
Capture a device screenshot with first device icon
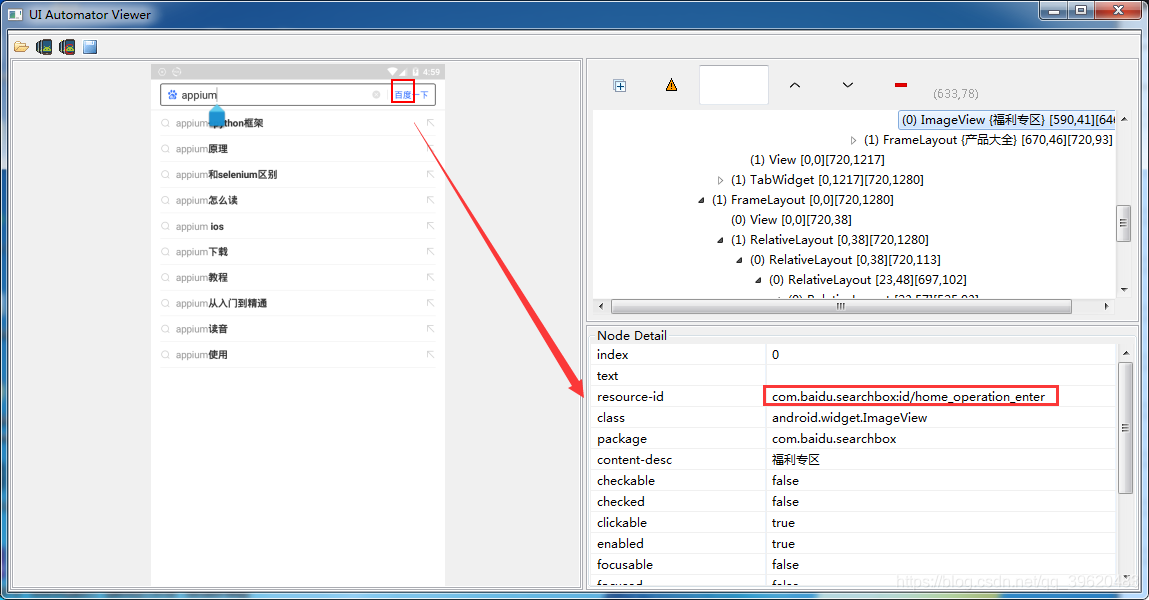44,48
